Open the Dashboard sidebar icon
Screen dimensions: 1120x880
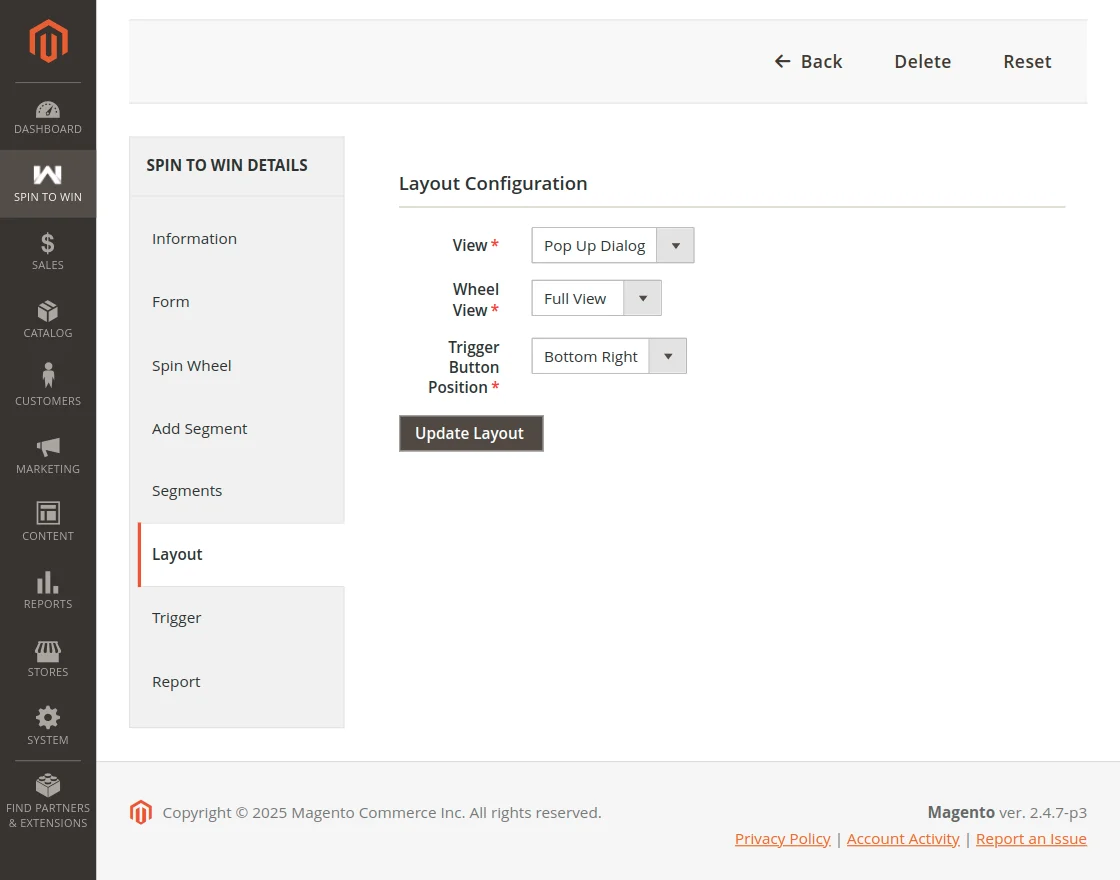point(48,117)
